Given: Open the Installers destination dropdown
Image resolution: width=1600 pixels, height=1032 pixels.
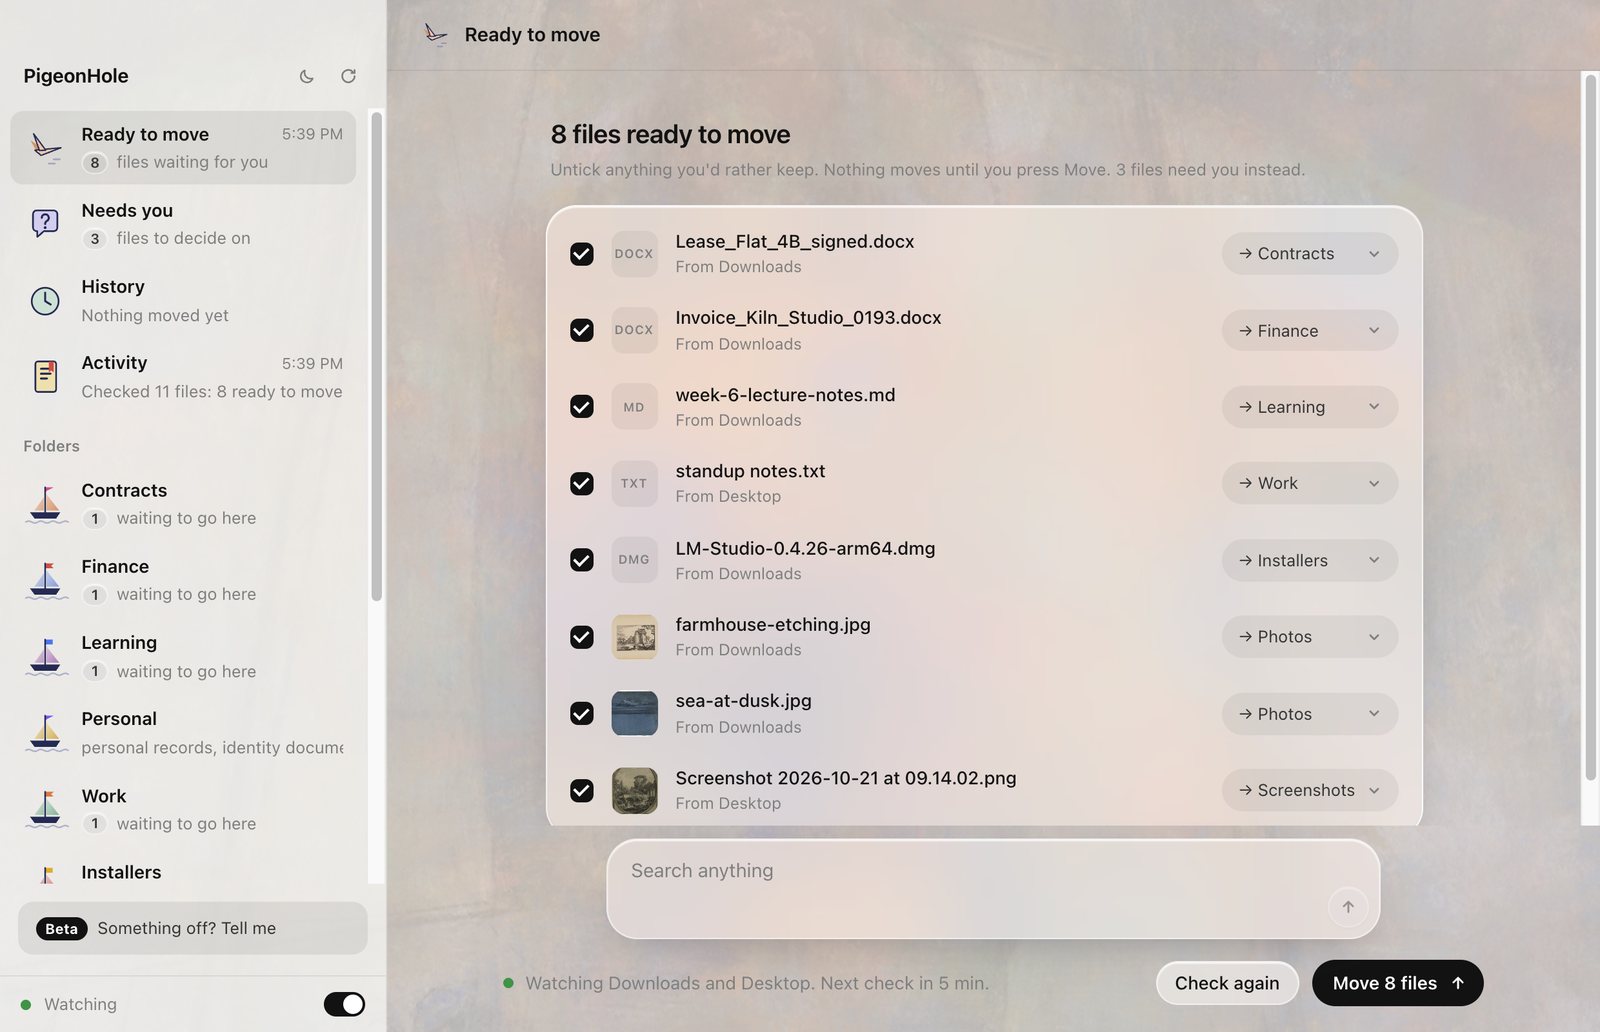Looking at the screenshot, I should (1309, 561).
